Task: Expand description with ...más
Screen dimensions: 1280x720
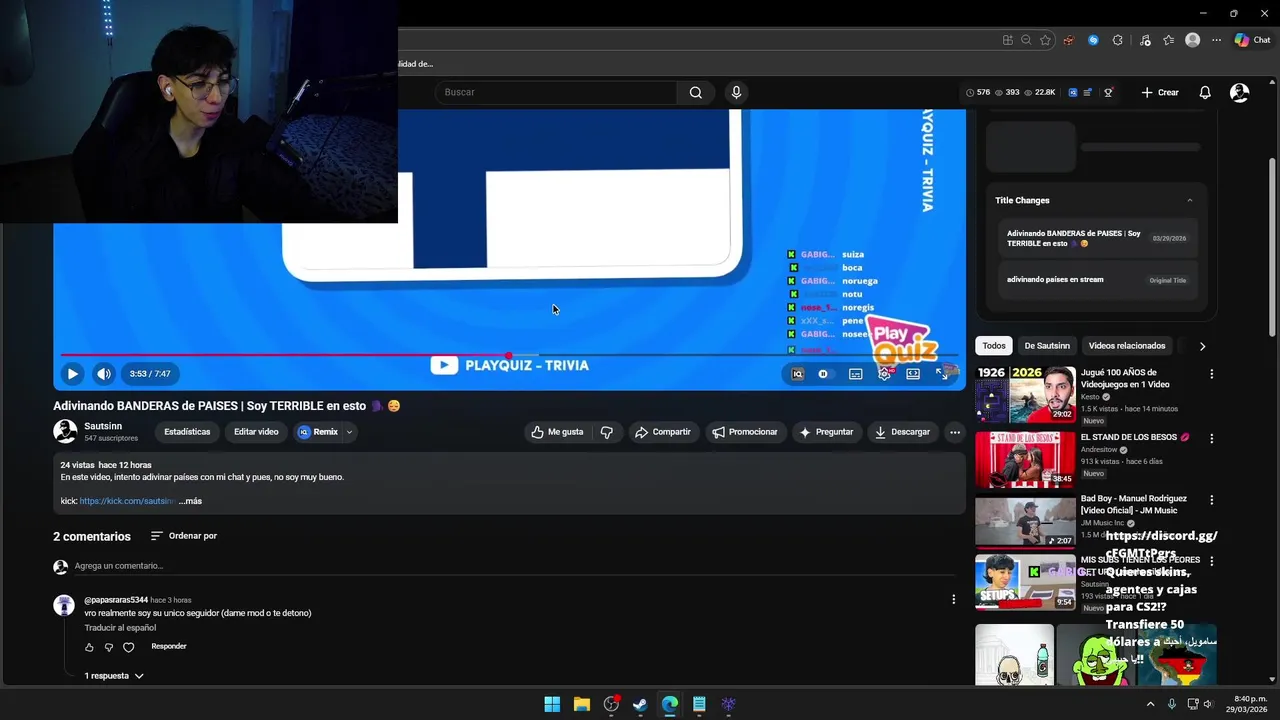Action: 190,501
